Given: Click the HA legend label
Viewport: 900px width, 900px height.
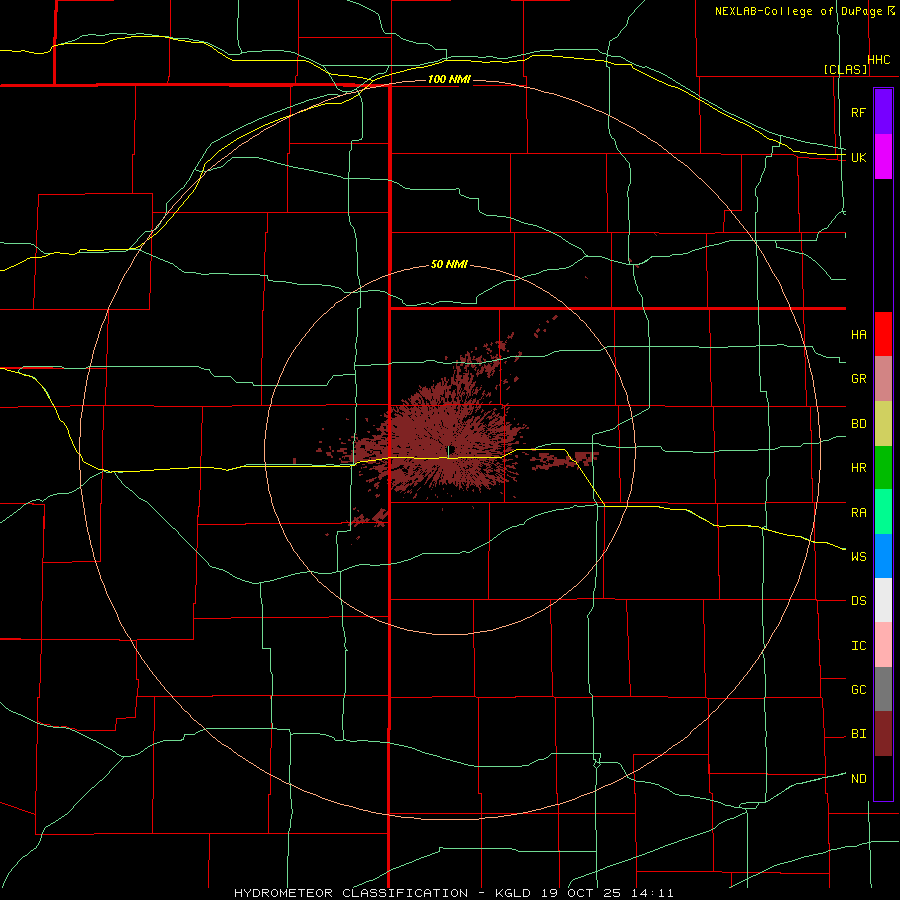Looking at the screenshot, I should [x=858, y=334].
